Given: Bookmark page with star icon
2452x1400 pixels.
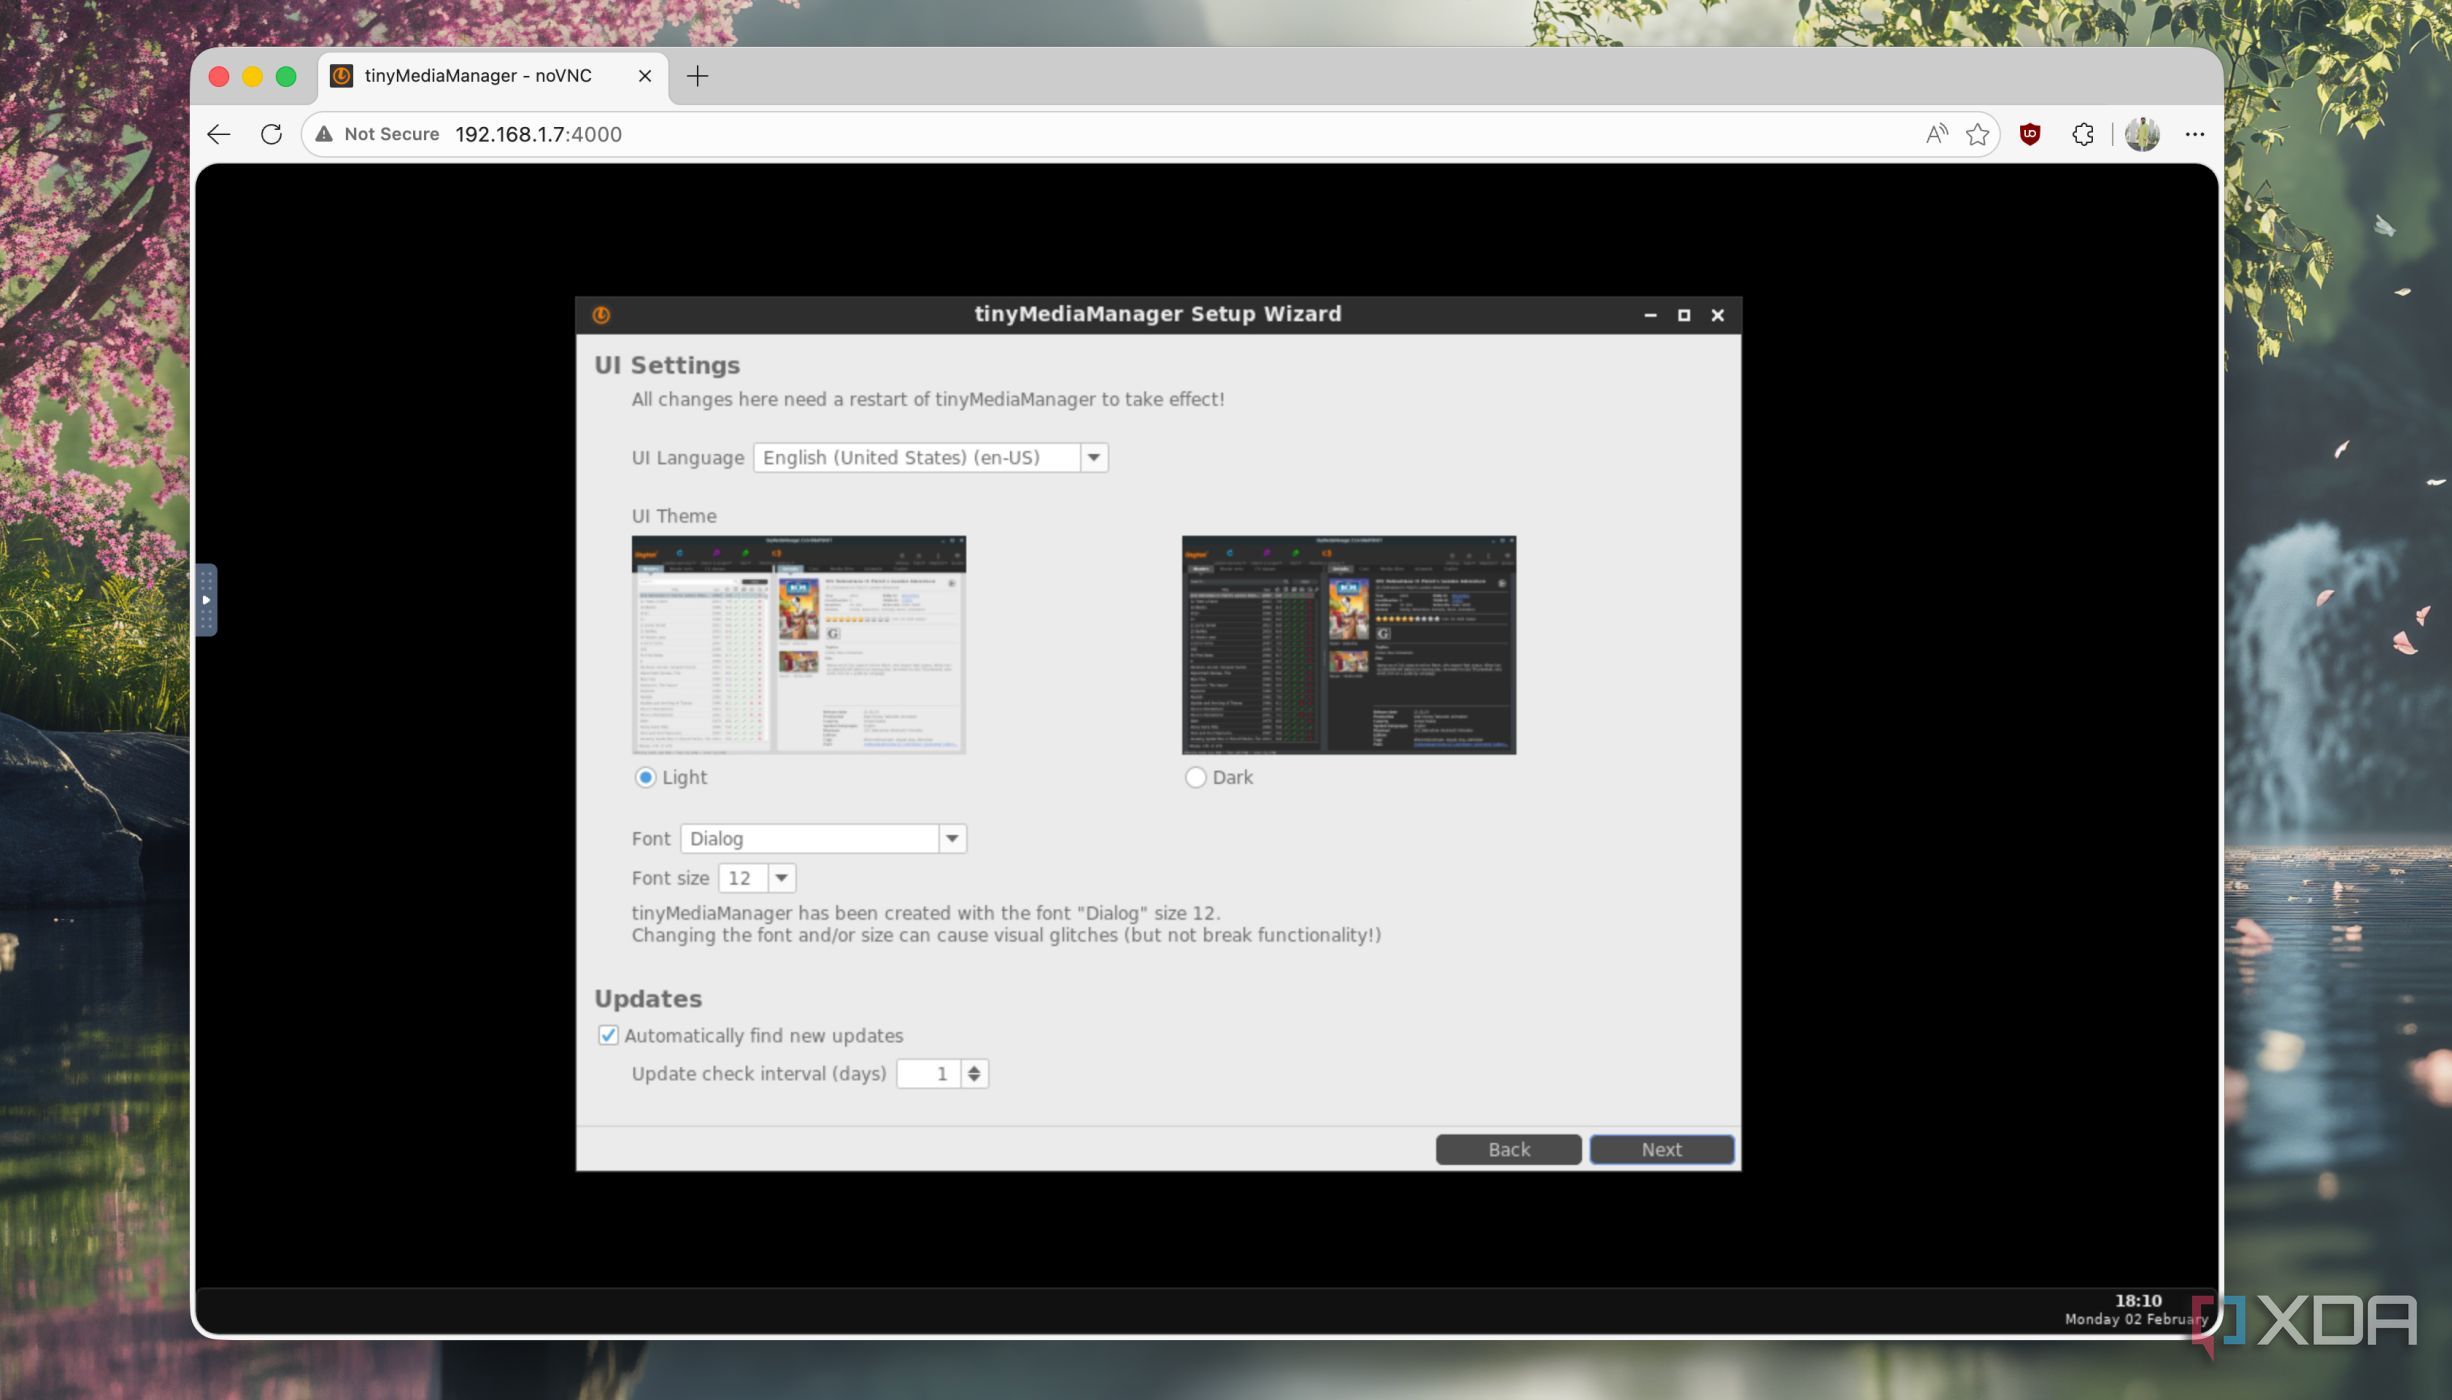Looking at the screenshot, I should pyautogui.click(x=1977, y=134).
